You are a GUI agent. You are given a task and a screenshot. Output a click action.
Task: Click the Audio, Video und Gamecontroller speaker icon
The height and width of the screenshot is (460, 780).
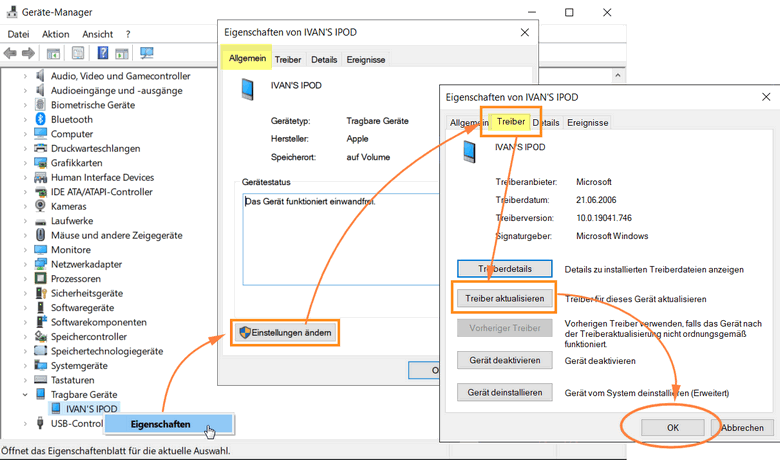(41, 76)
